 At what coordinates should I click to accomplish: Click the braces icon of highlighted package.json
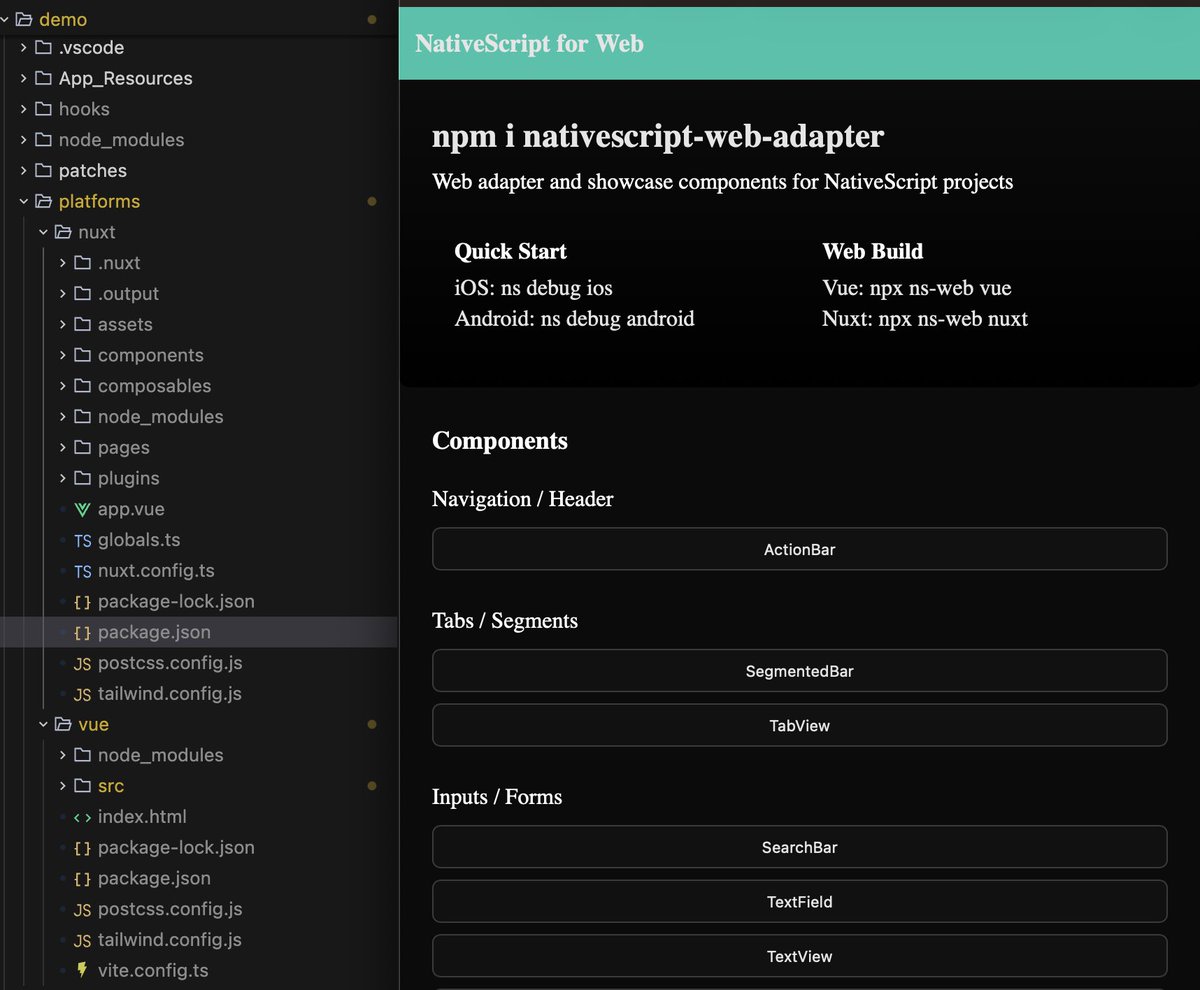coord(82,632)
